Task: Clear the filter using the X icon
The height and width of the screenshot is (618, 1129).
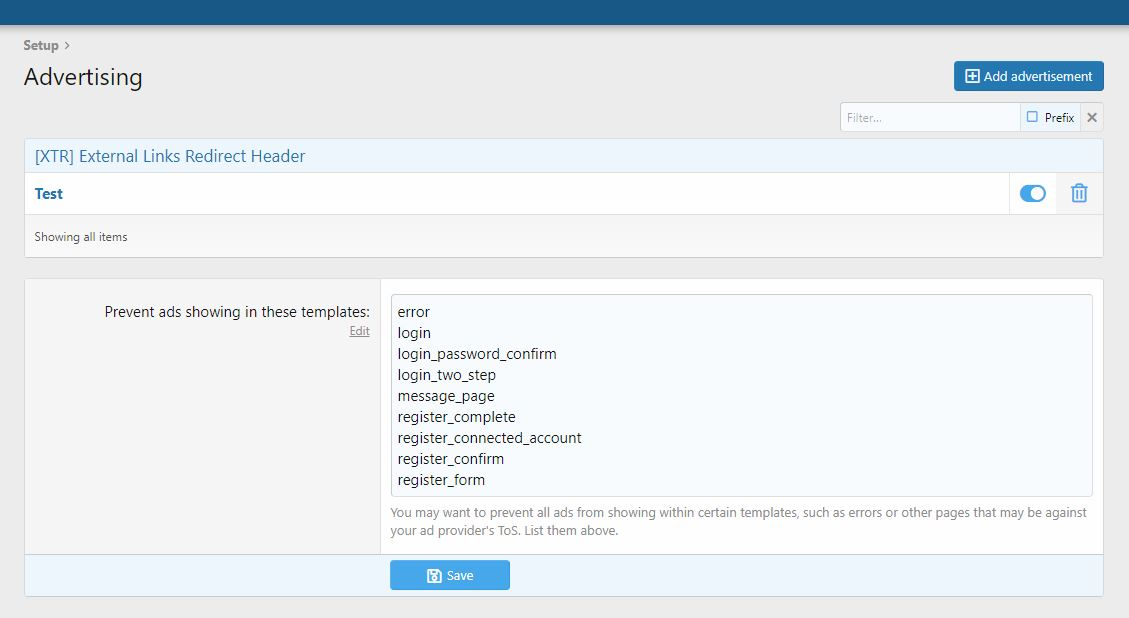Action: pos(1092,118)
